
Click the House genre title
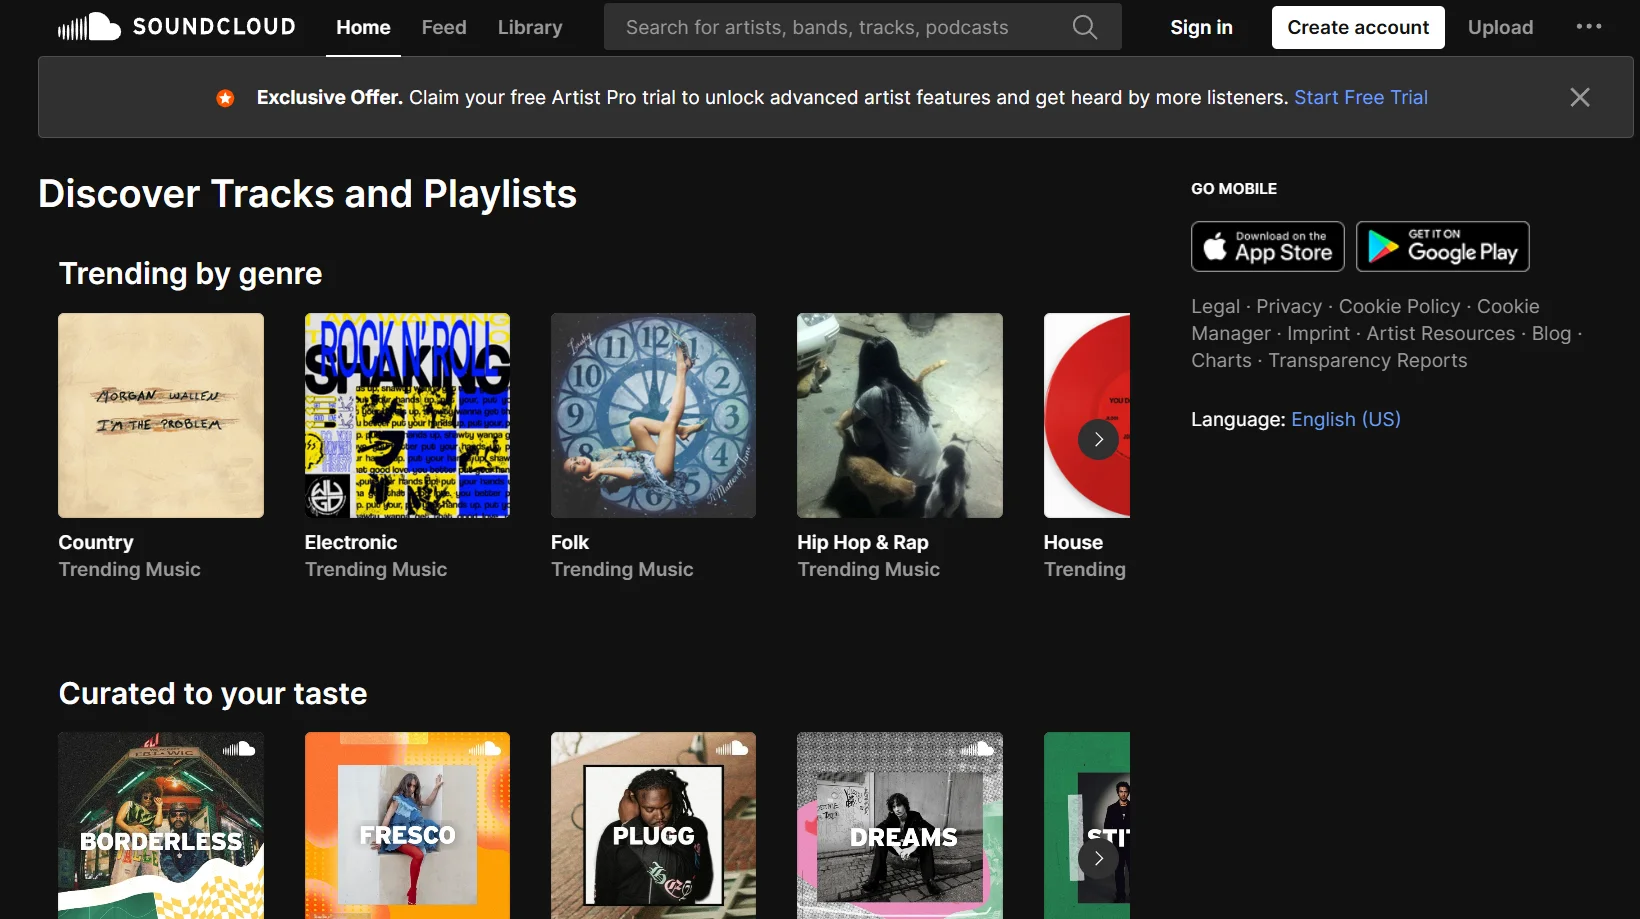[x=1073, y=542]
